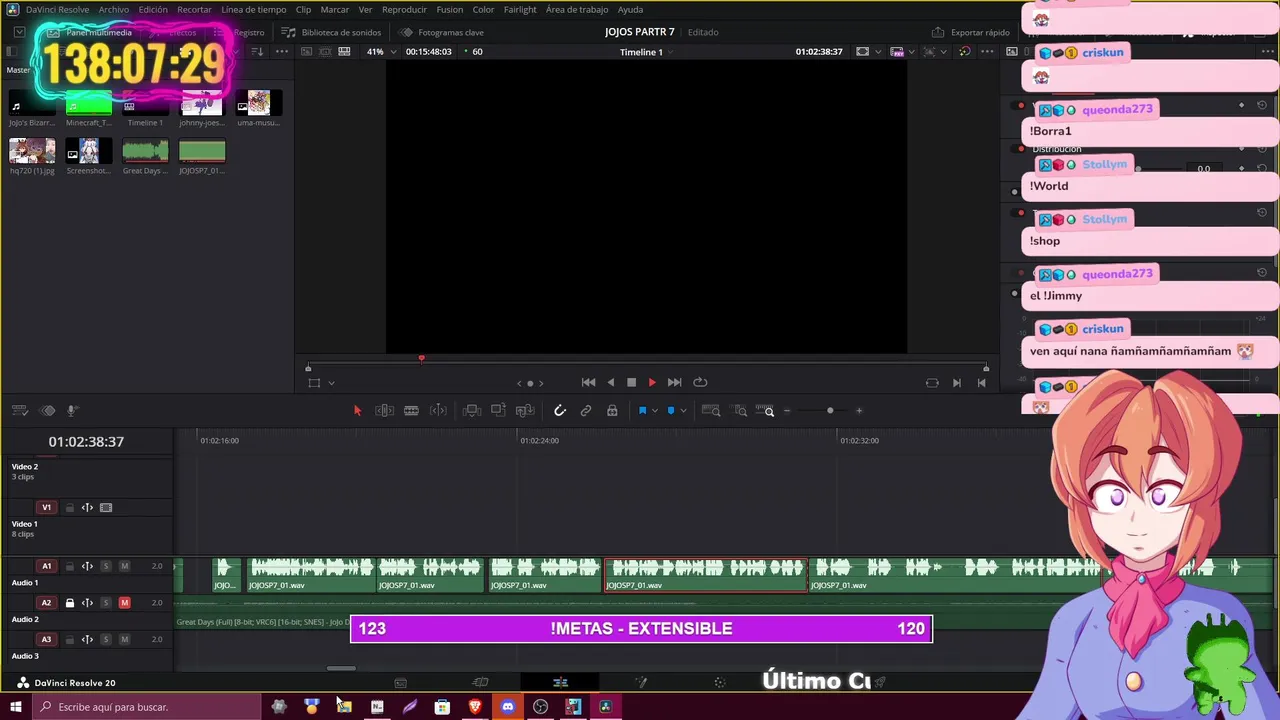Open the Clip menu
Image resolution: width=1280 pixels, height=720 pixels.
click(x=303, y=9)
